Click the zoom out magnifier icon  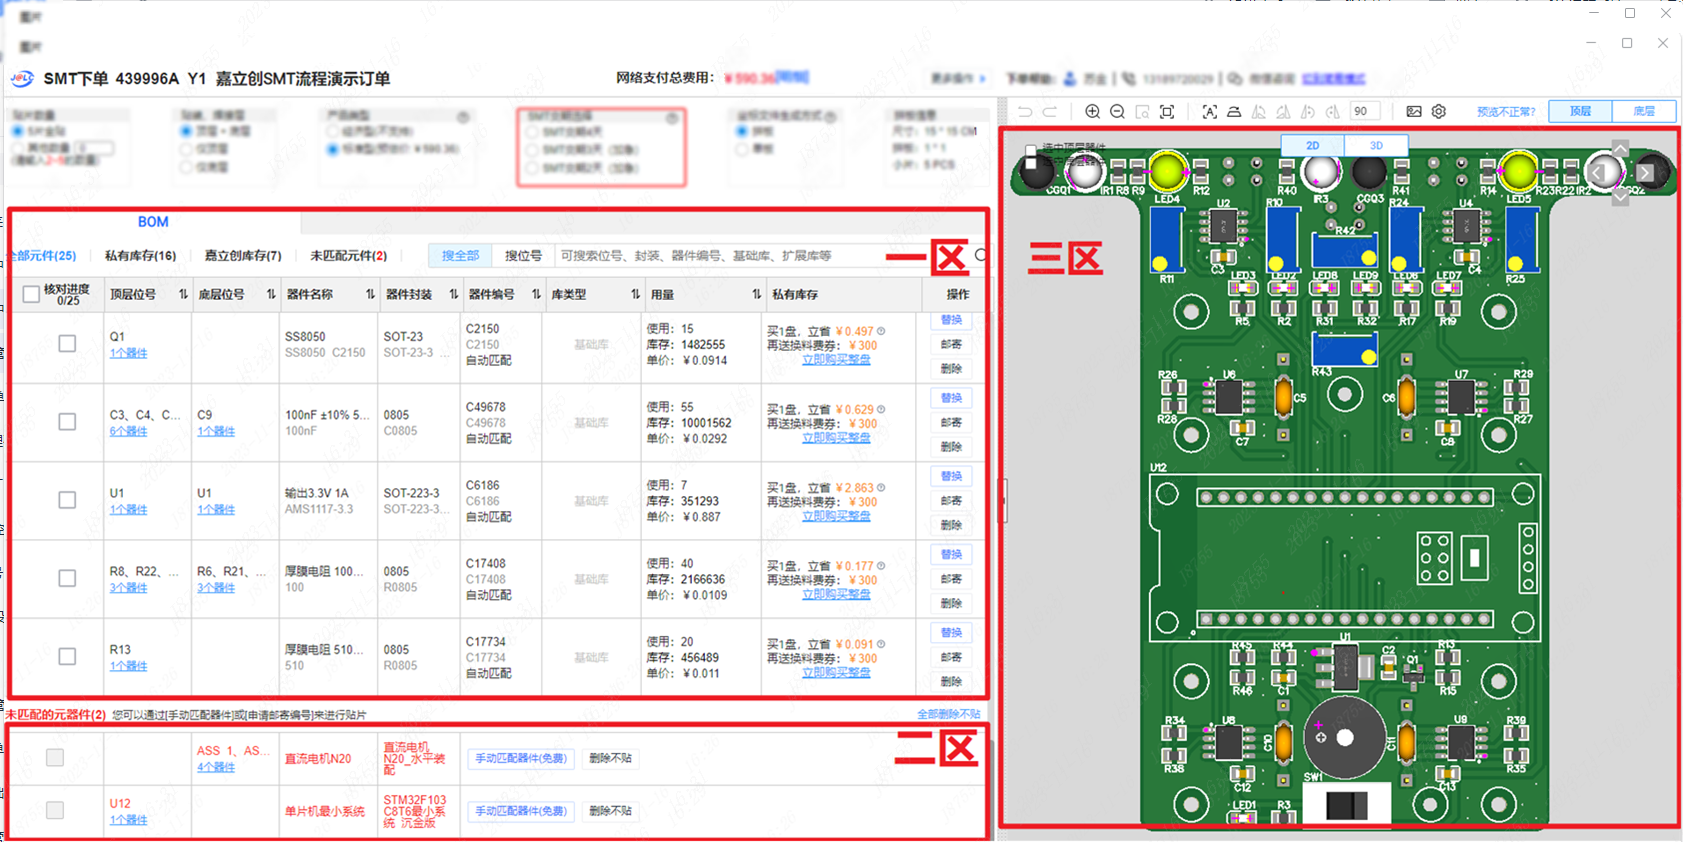(x=1117, y=112)
